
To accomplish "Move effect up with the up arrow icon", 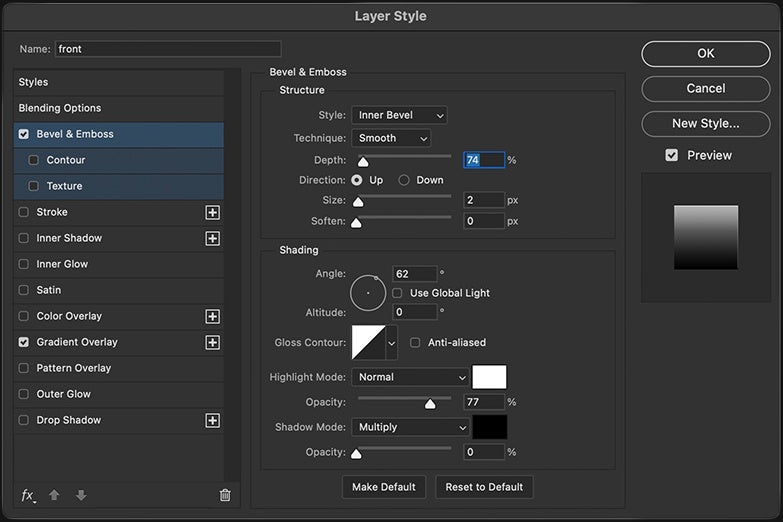I will pos(54,495).
